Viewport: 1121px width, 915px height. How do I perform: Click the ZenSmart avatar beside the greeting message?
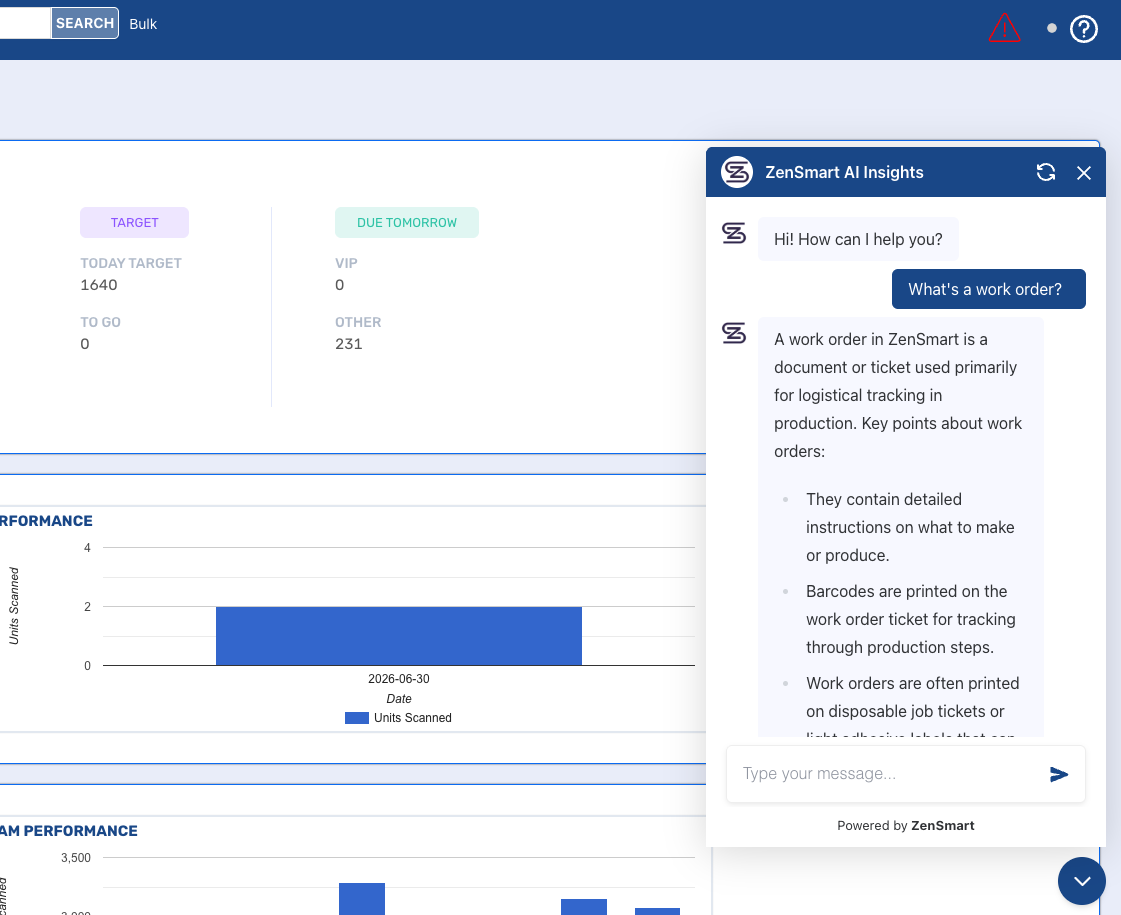[x=734, y=233]
